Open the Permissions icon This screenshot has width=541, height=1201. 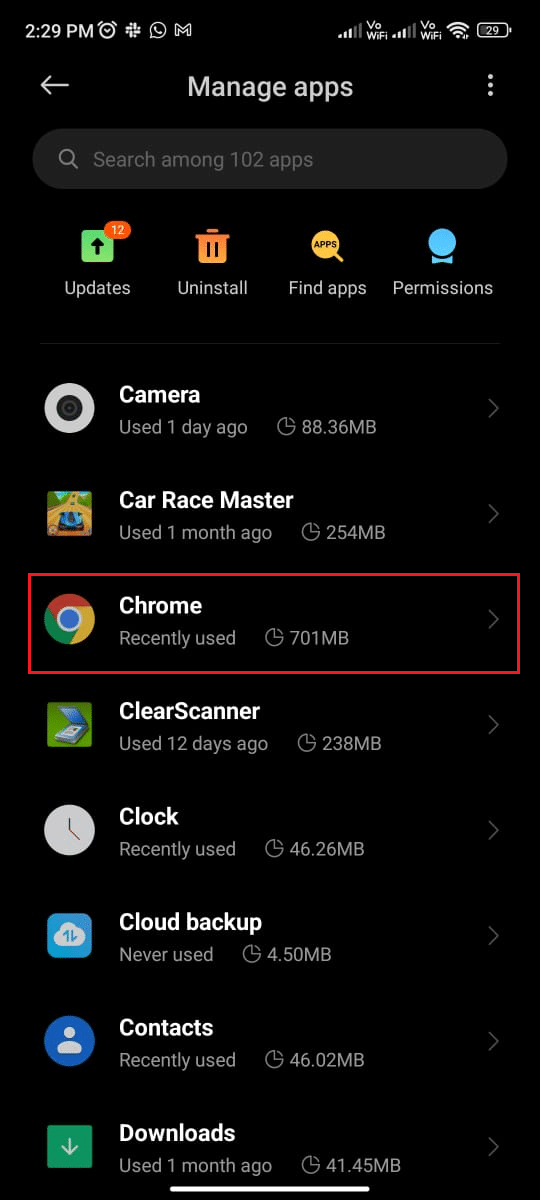coord(442,245)
